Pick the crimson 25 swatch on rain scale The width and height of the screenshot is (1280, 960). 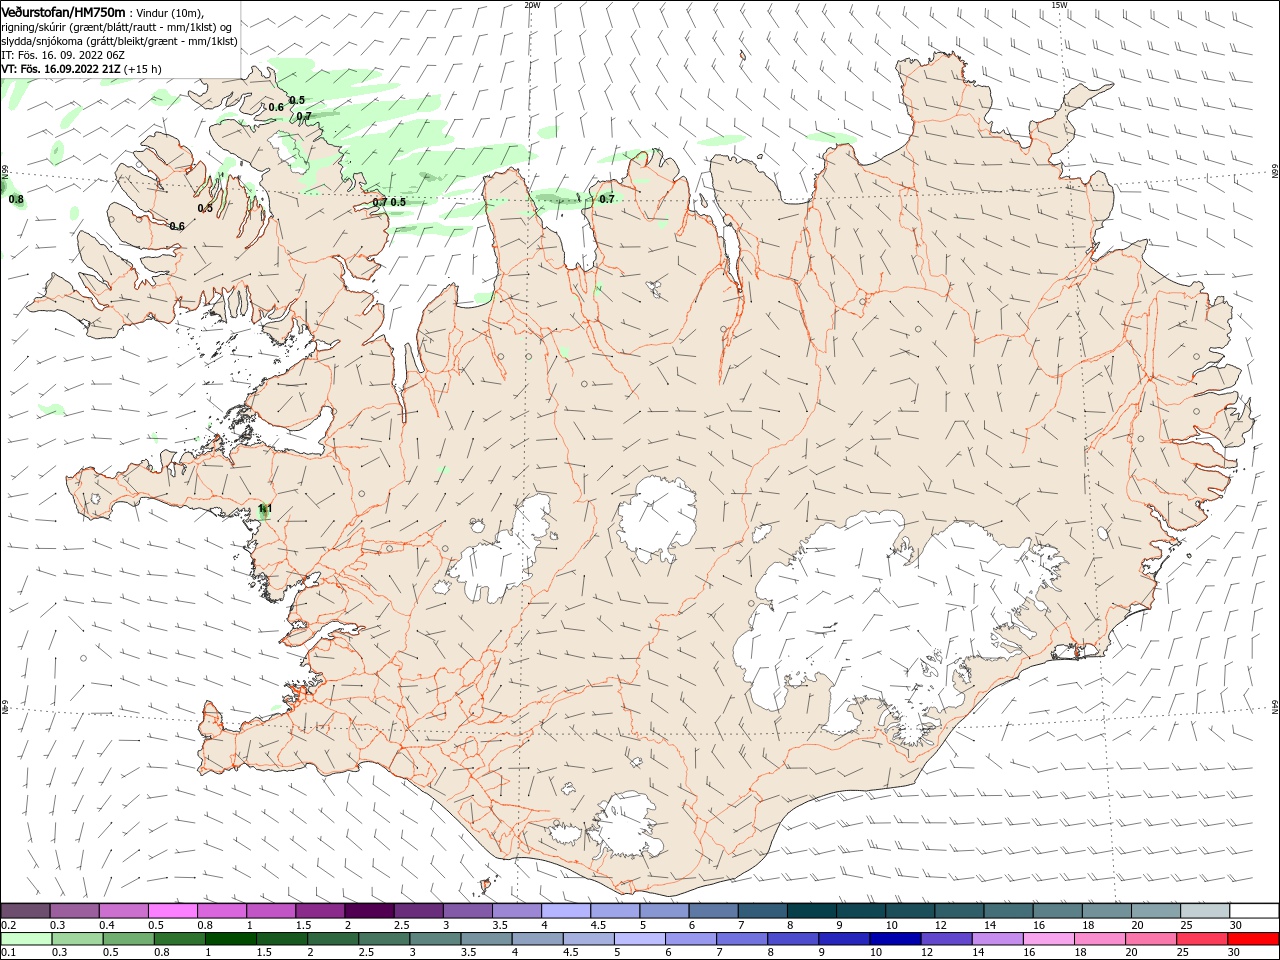[x=1202, y=939]
